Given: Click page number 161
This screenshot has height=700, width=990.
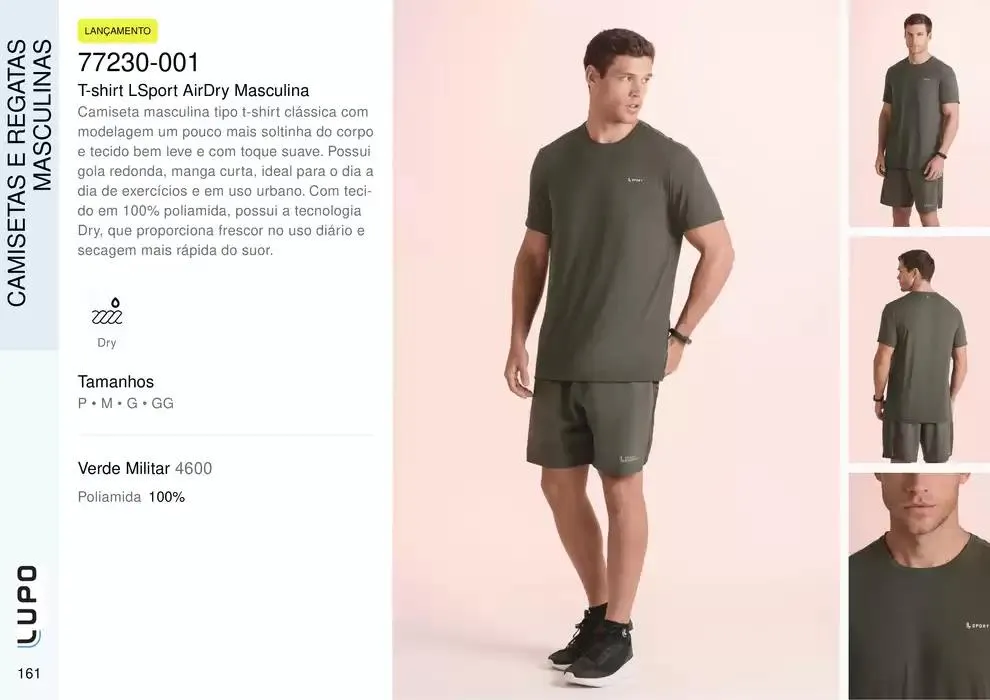Looking at the screenshot, I should point(29,673).
